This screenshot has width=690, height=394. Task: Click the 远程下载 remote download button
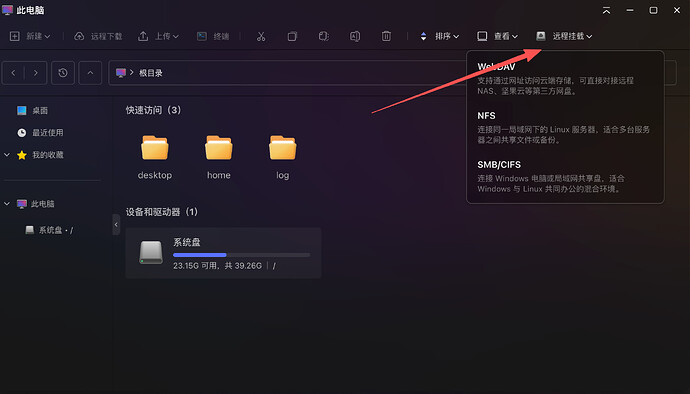[98, 36]
